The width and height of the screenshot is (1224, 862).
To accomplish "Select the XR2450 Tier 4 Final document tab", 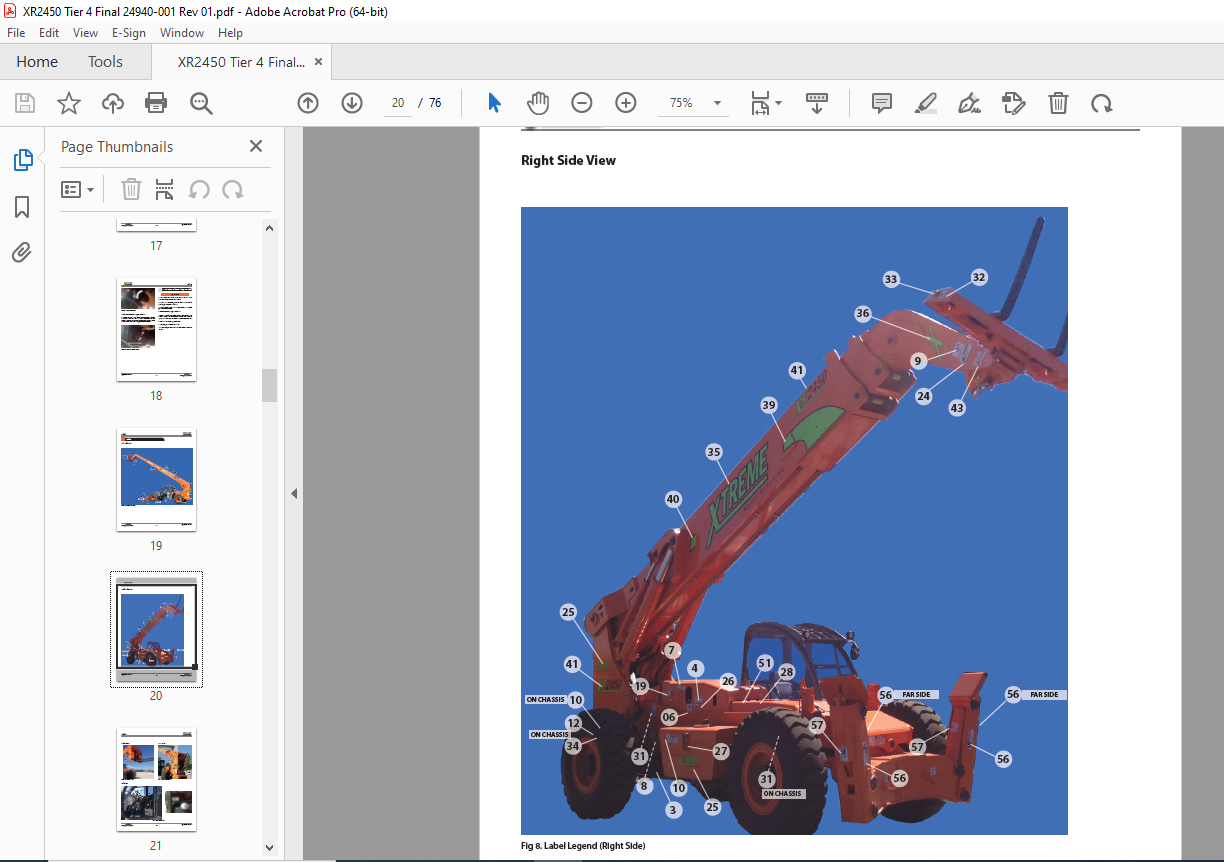I will coord(241,62).
